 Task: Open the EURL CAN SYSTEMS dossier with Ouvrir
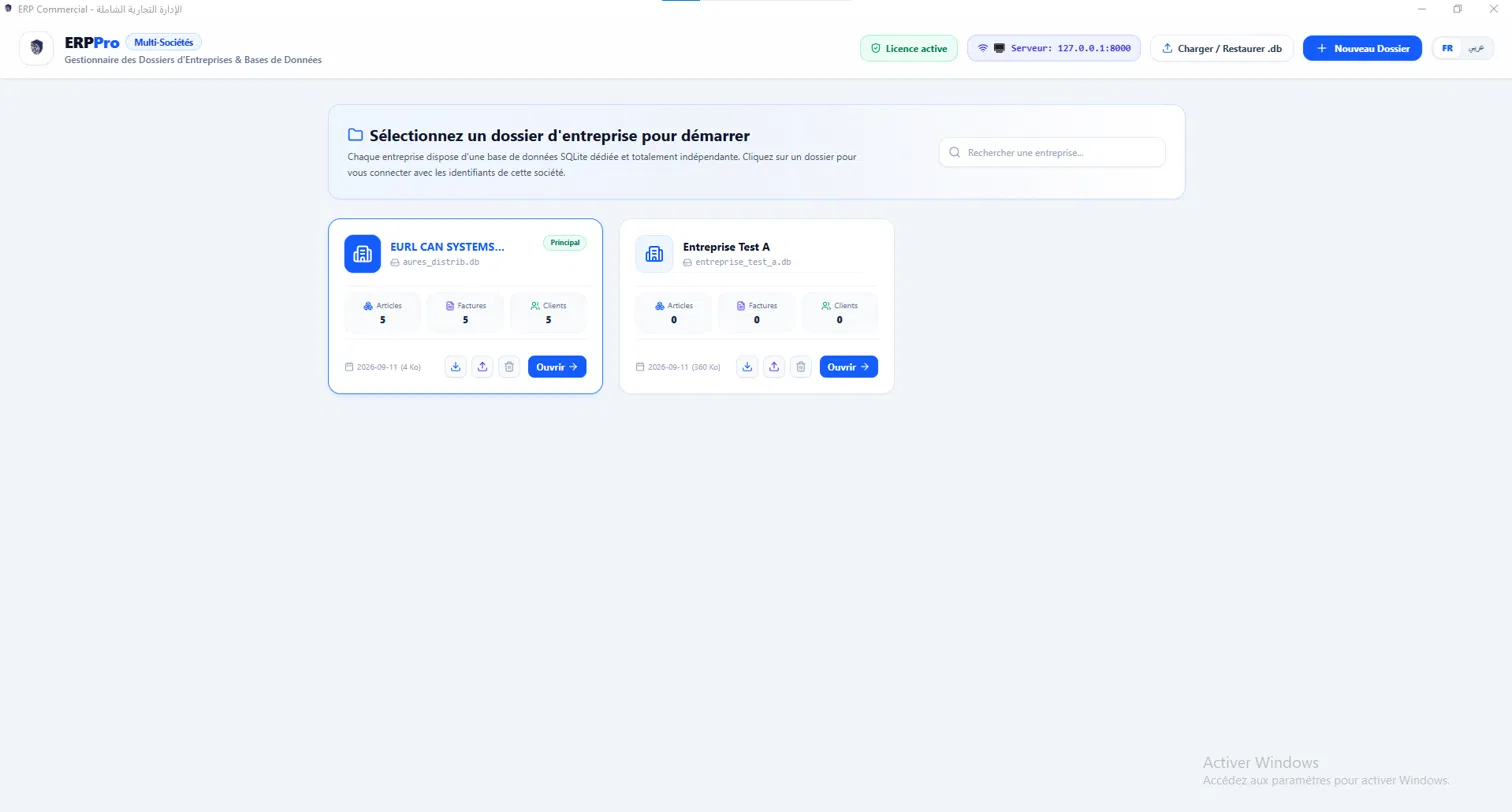pyautogui.click(x=557, y=367)
